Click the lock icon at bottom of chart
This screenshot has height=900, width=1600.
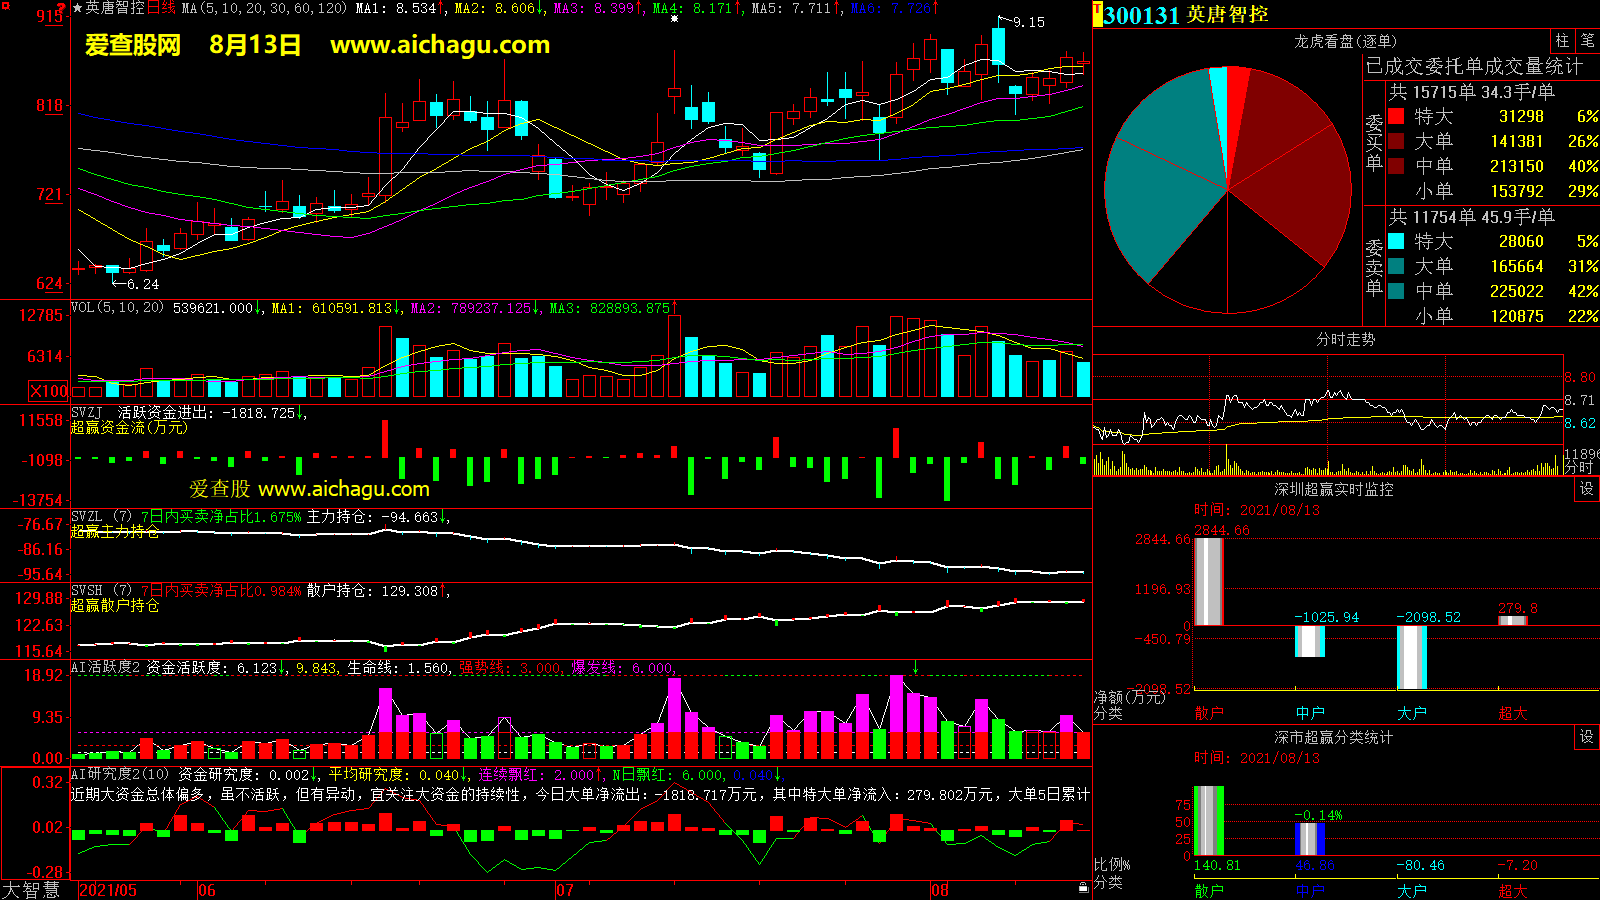1083,888
